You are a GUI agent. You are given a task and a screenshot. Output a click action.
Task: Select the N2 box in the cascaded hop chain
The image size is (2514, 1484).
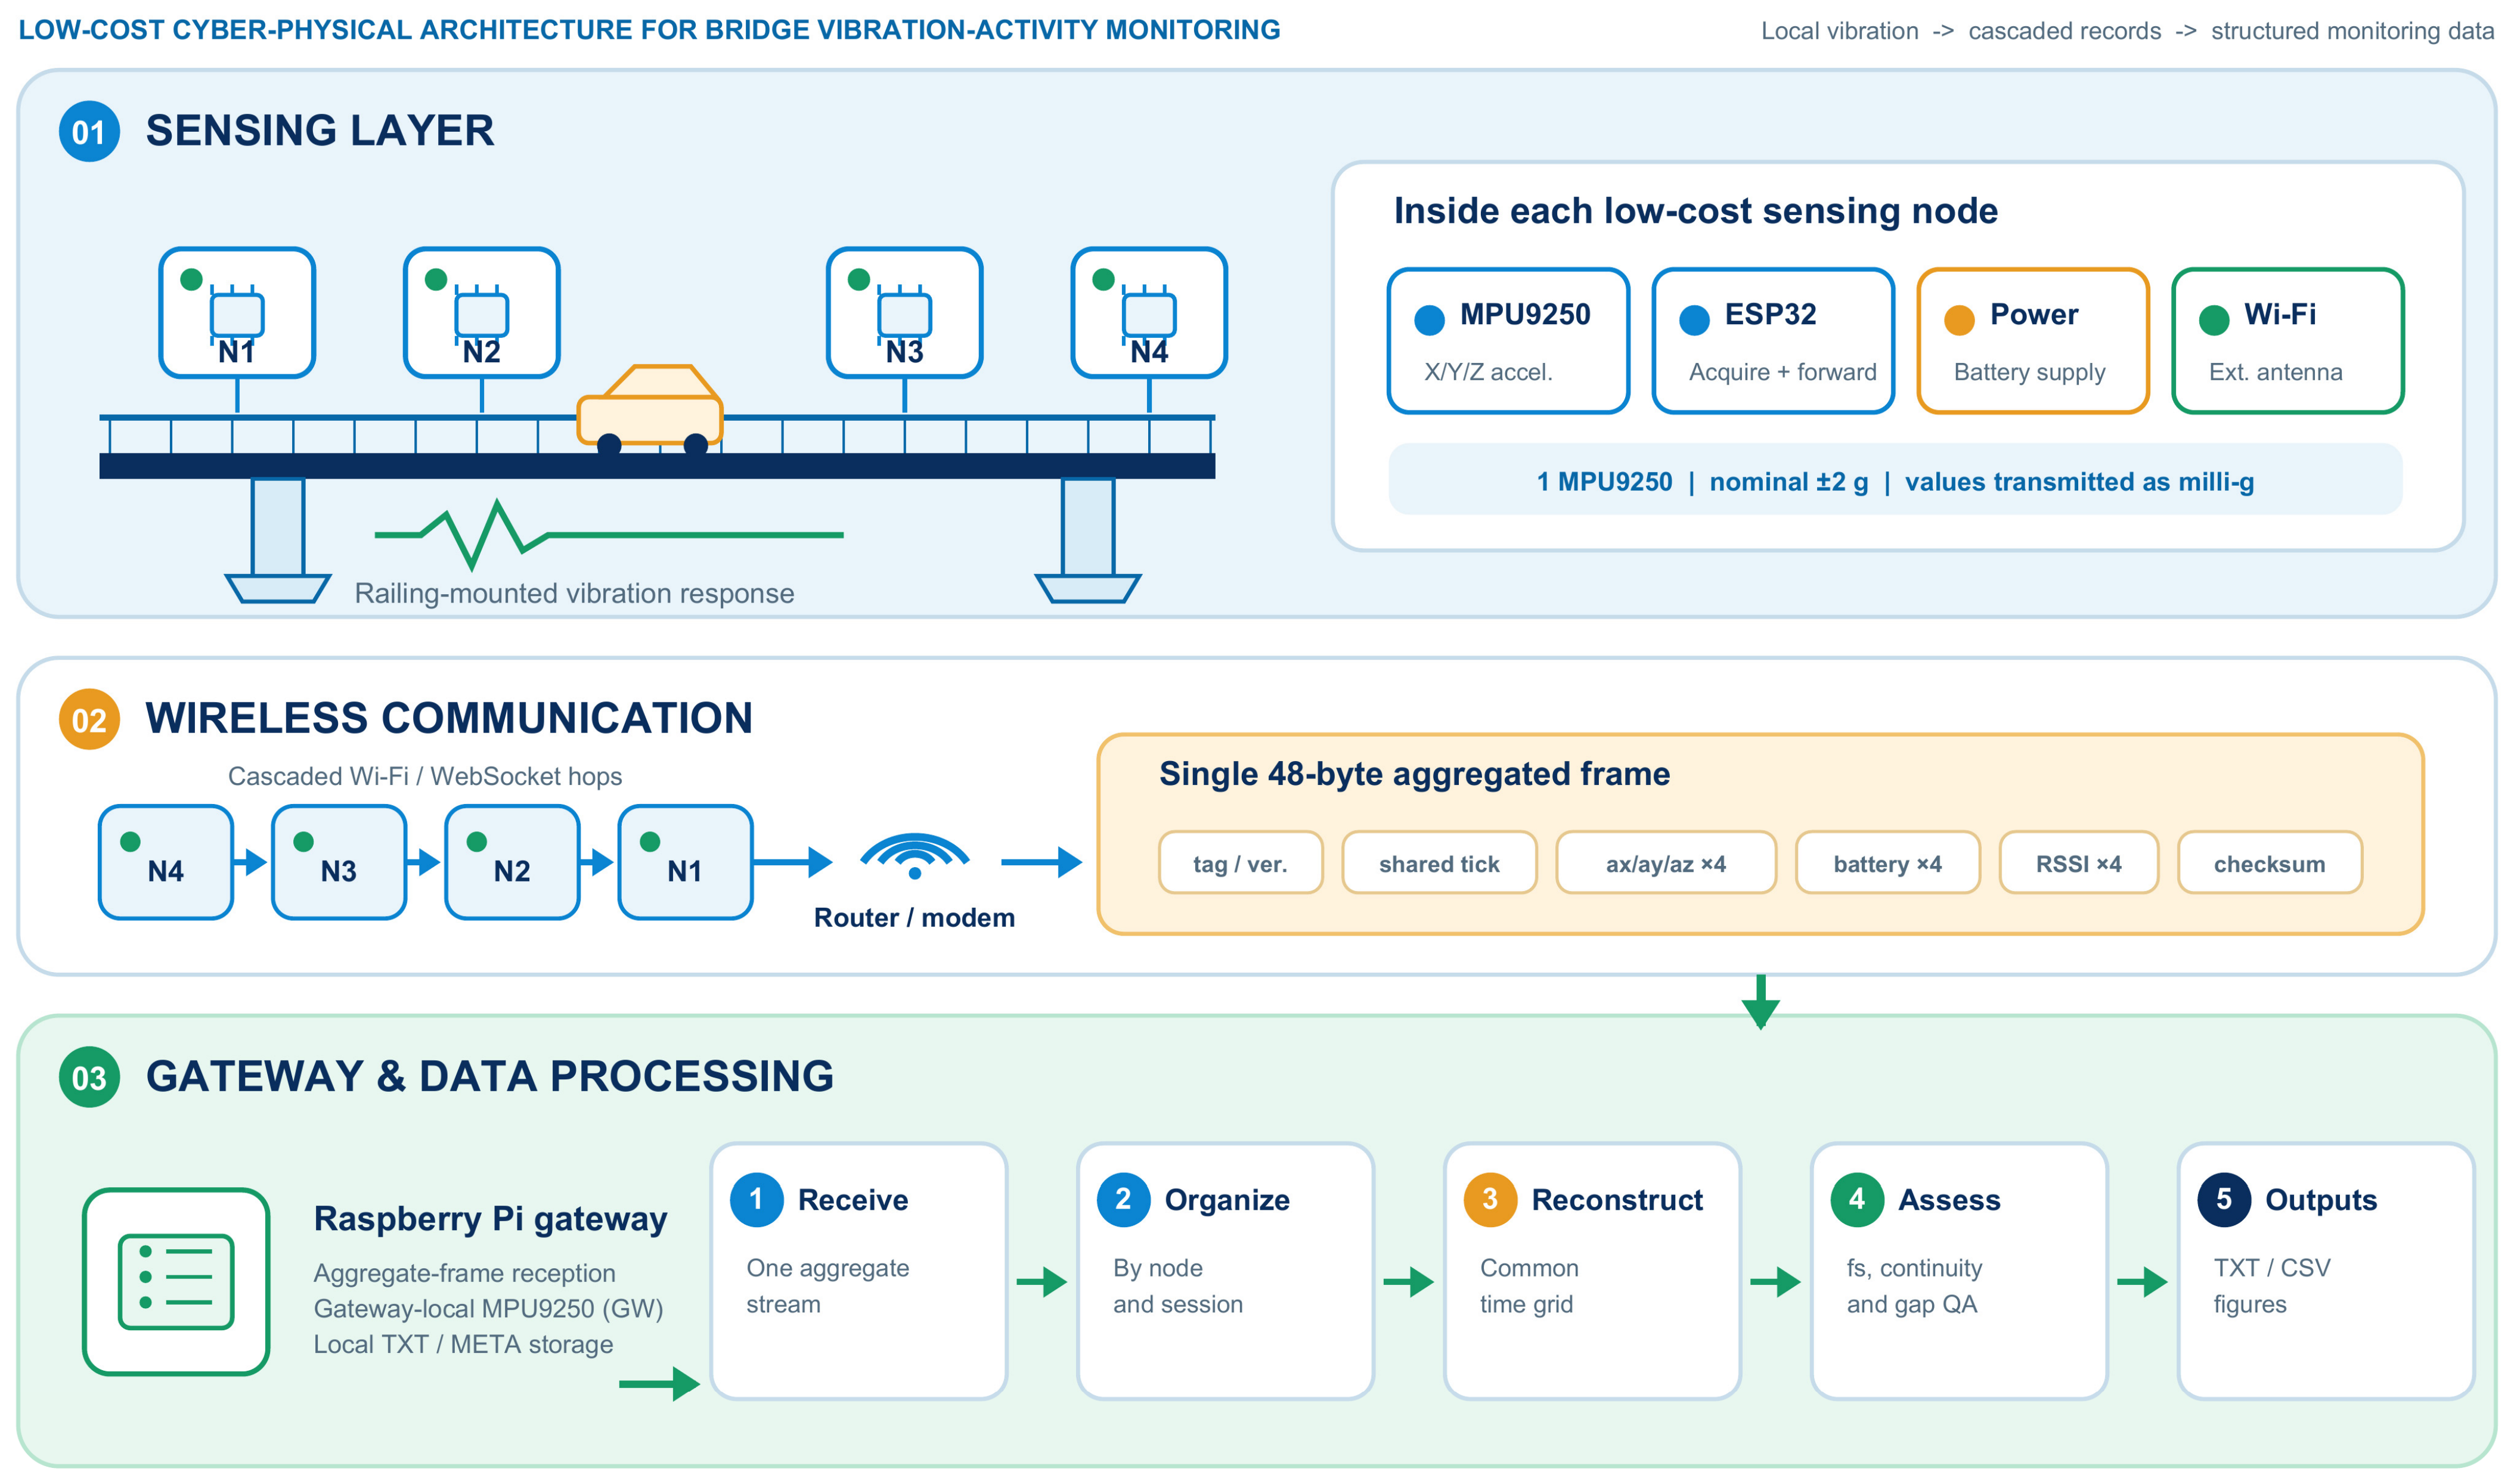tap(512, 862)
